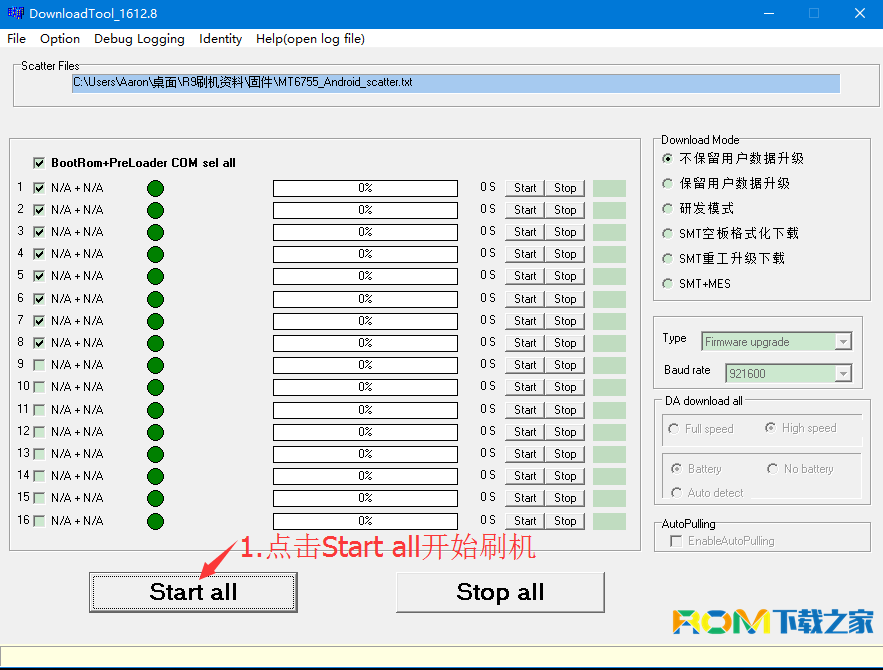Click the Start all button
Screen dimensions: 883x670
coord(193,592)
